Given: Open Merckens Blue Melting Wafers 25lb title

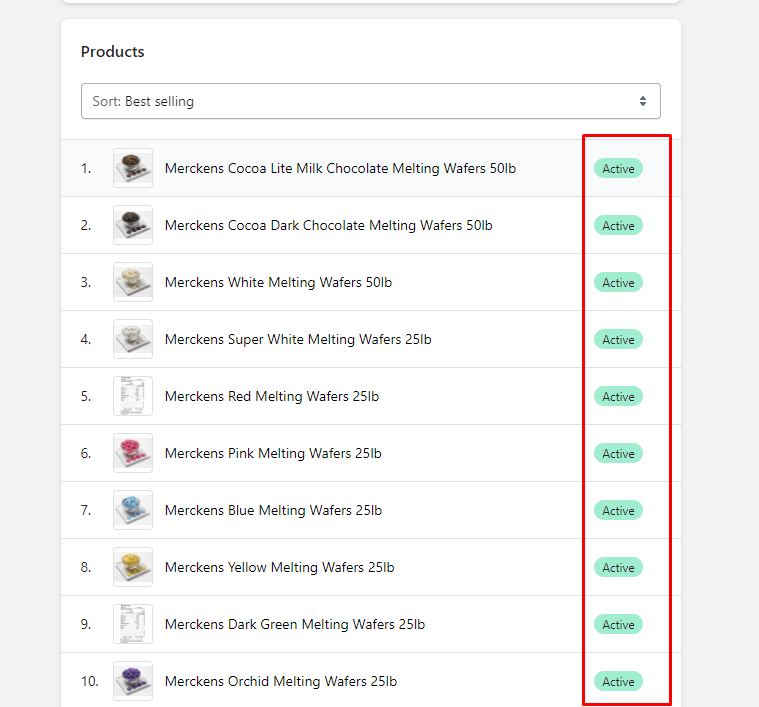Looking at the screenshot, I should [273, 511].
